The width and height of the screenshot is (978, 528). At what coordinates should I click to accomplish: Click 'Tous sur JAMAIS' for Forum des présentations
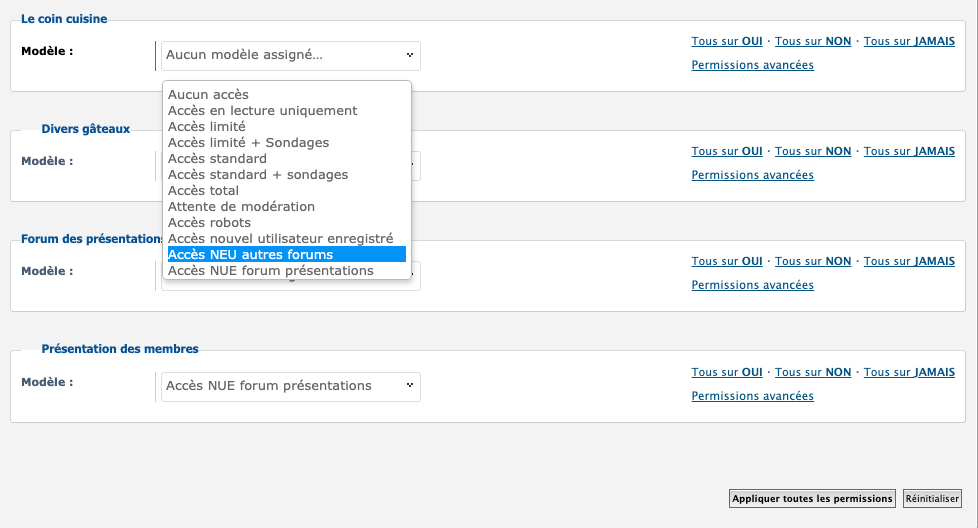909,262
